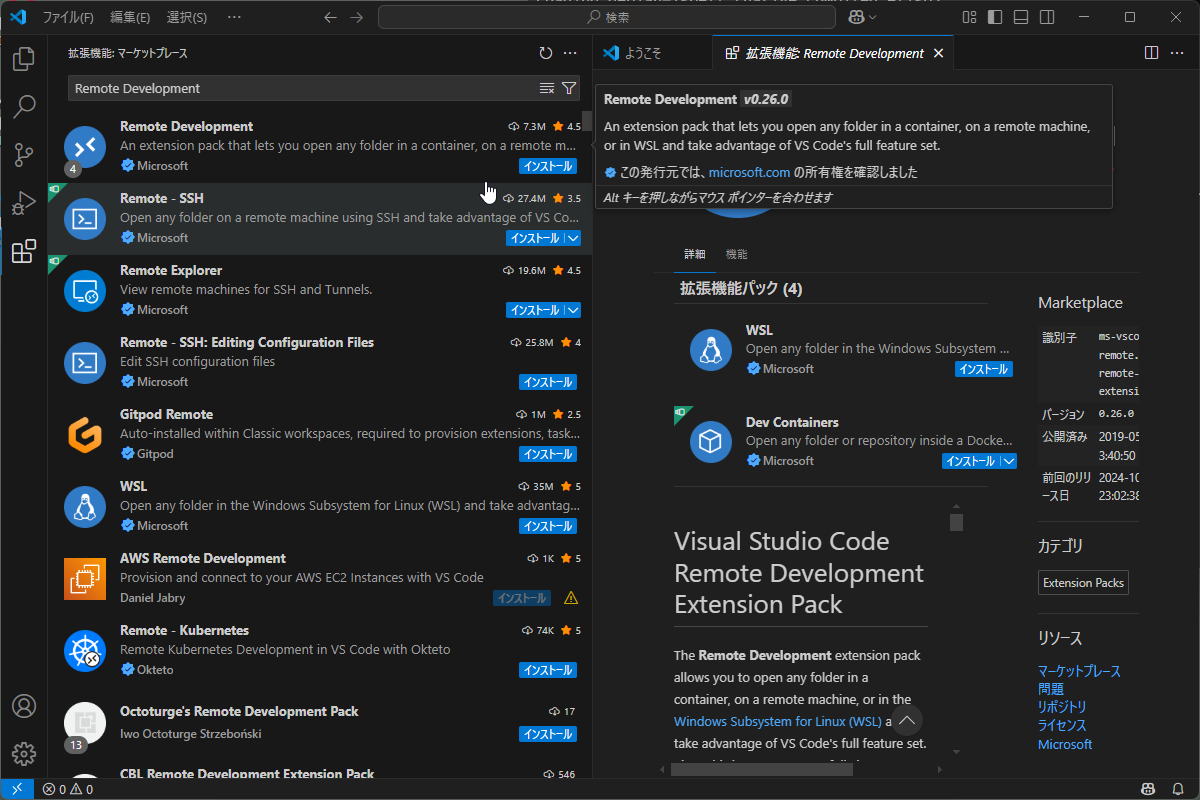
Task: Clear the extension search results
Action: pos(547,88)
